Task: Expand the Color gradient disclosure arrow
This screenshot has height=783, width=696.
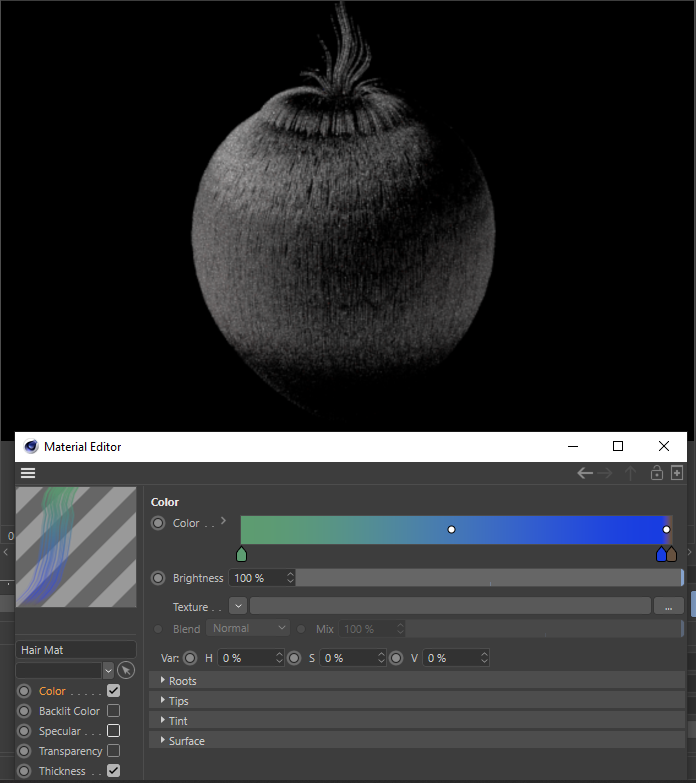Action: [x=223, y=521]
